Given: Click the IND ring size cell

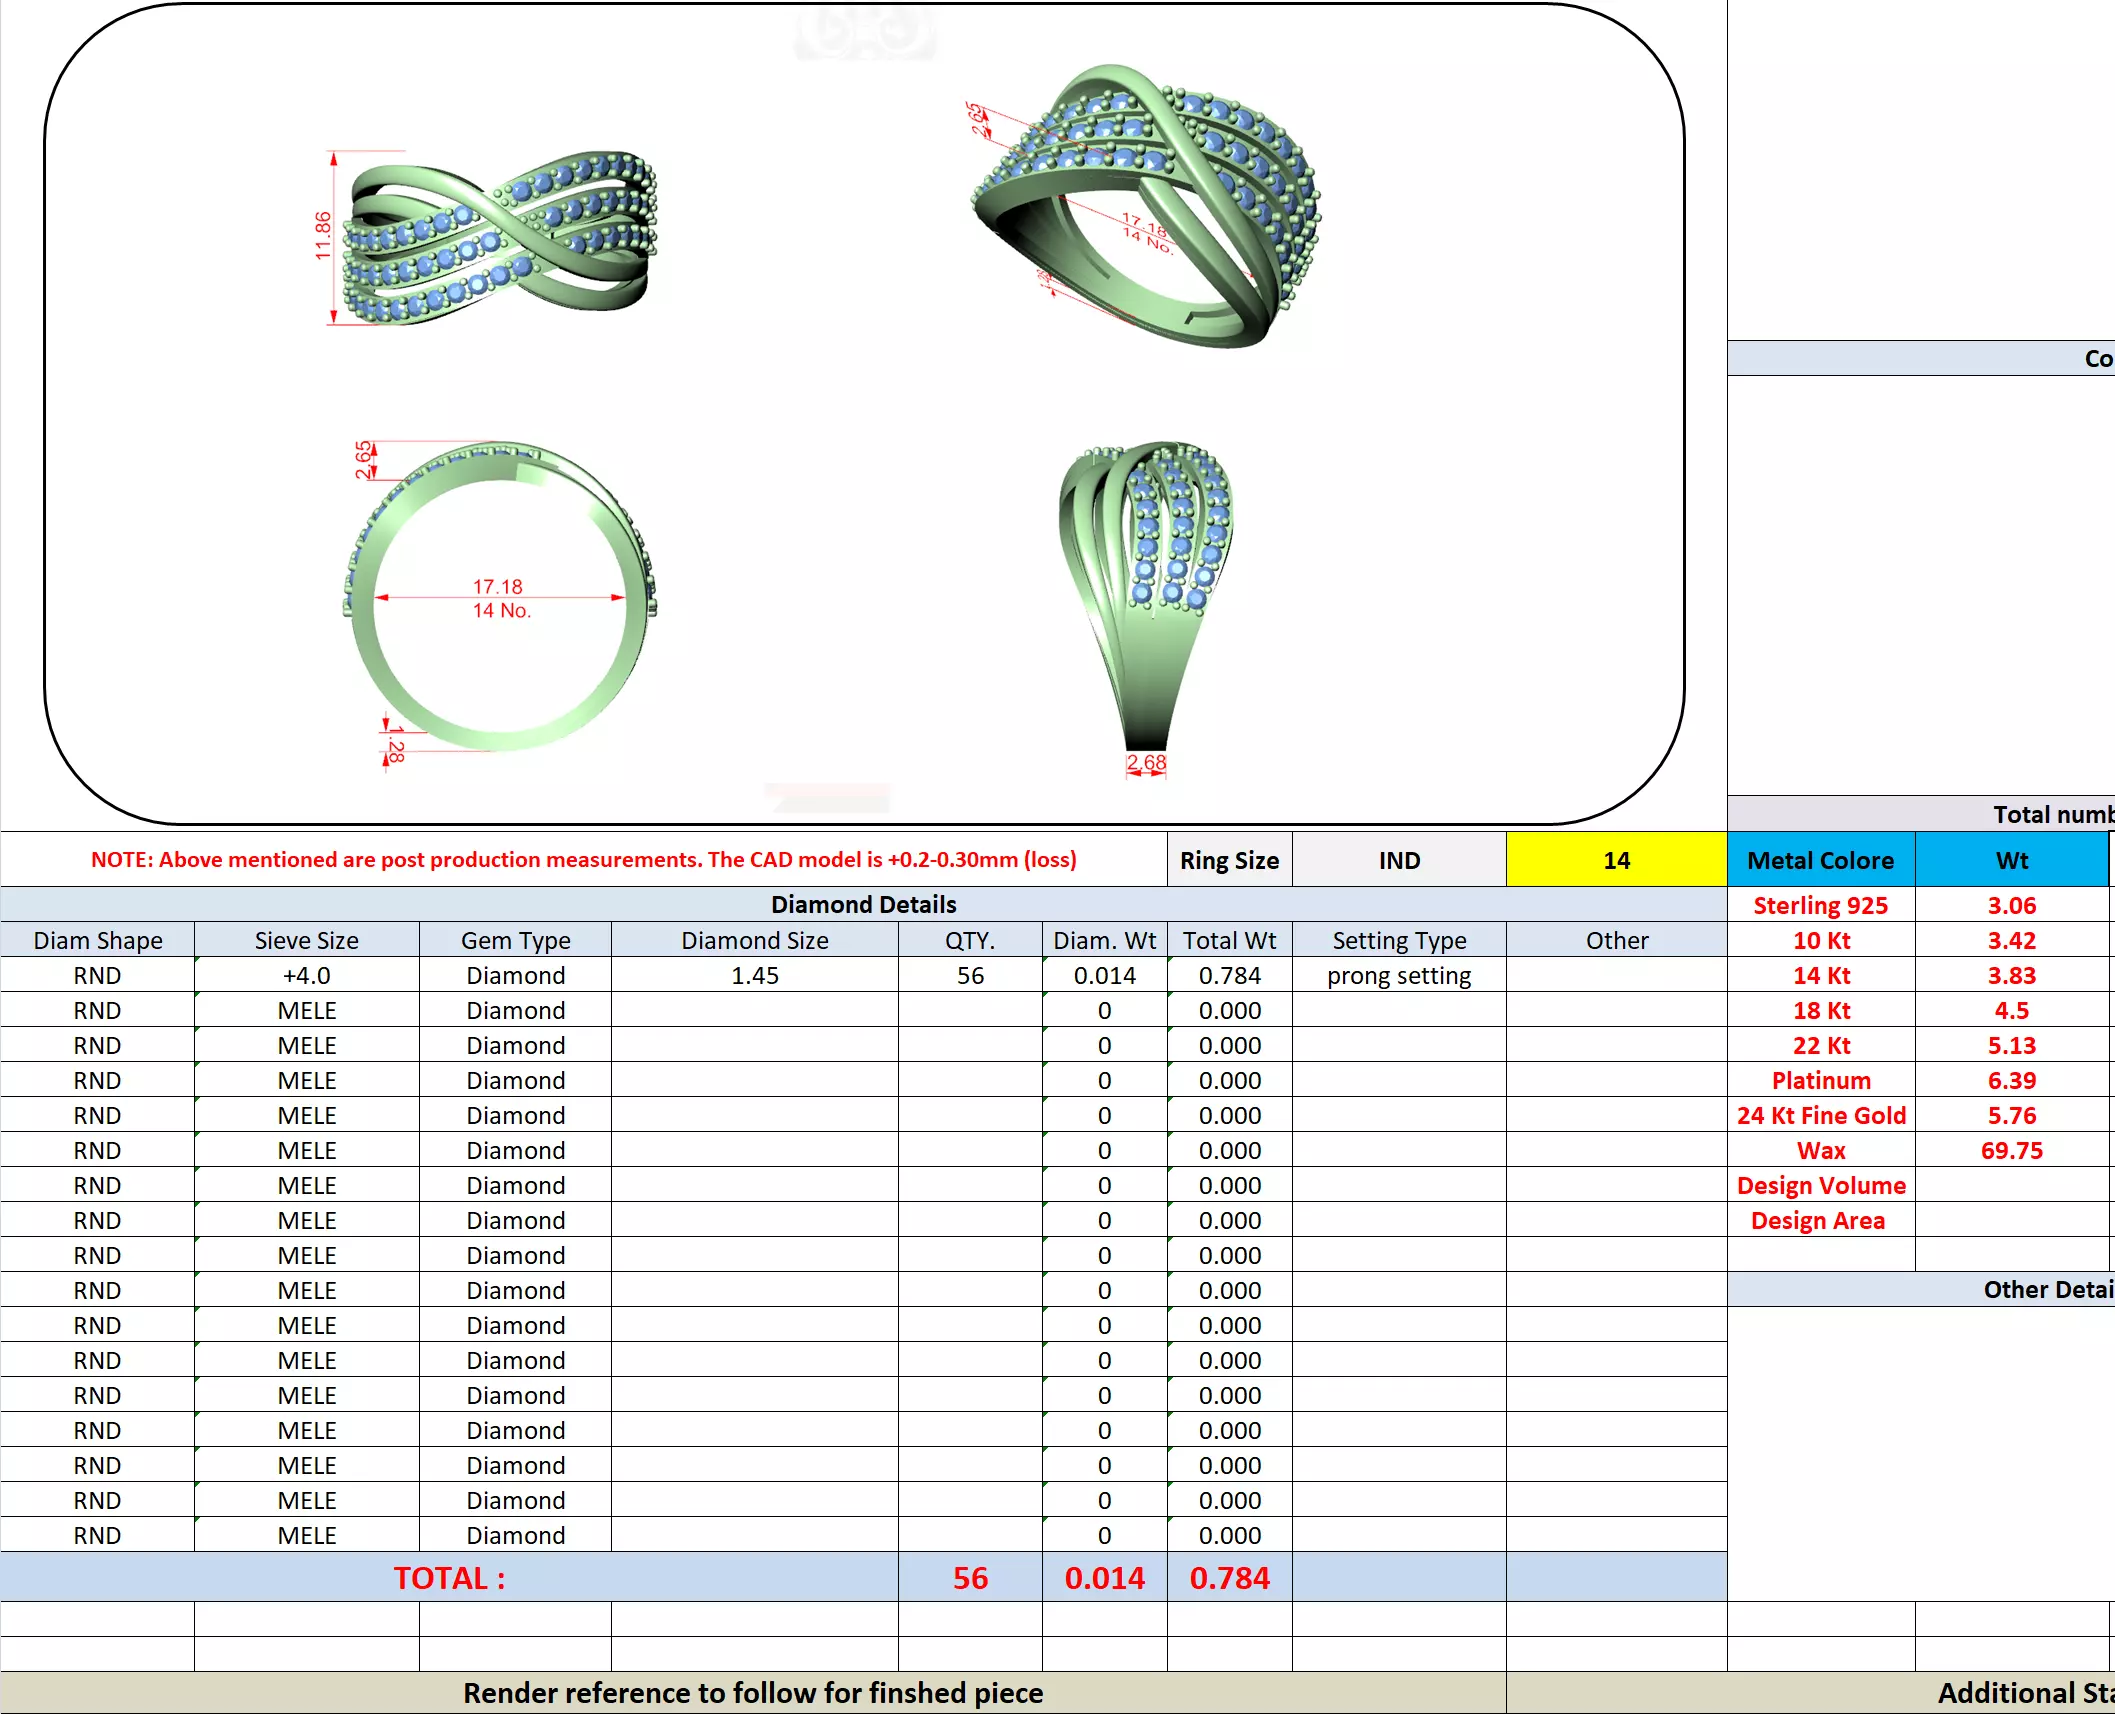Looking at the screenshot, I should tap(1398, 860).
